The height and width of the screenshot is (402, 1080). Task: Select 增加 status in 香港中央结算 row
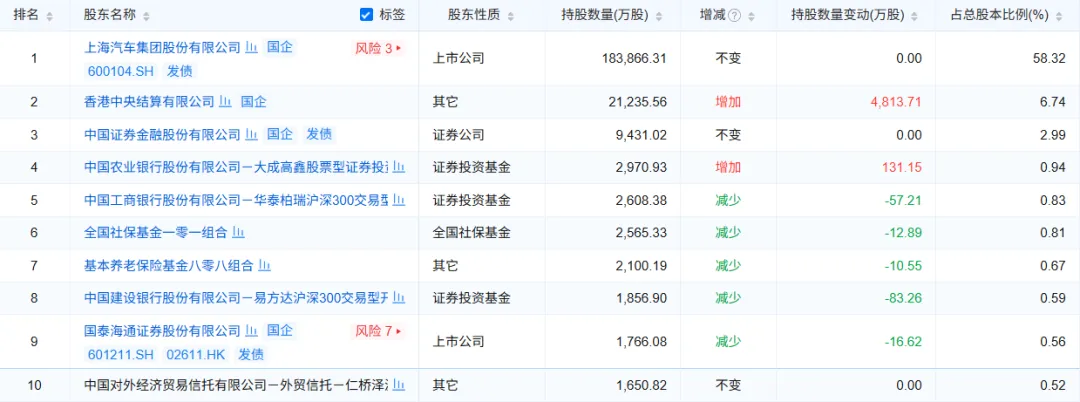(728, 102)
